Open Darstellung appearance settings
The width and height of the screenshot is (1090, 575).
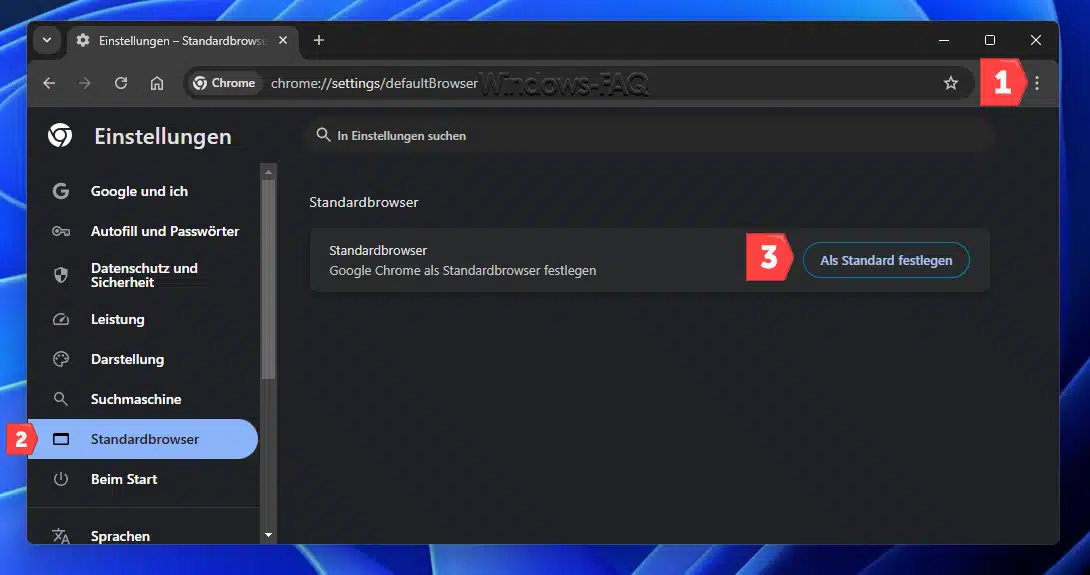coord(127,359)
